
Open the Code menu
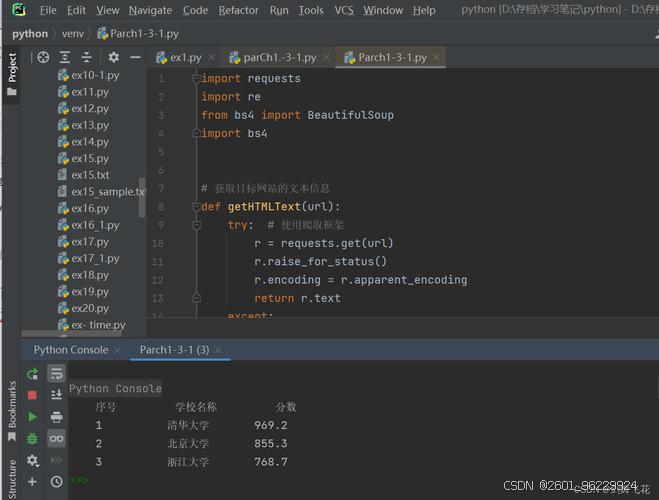pos(195,10)
